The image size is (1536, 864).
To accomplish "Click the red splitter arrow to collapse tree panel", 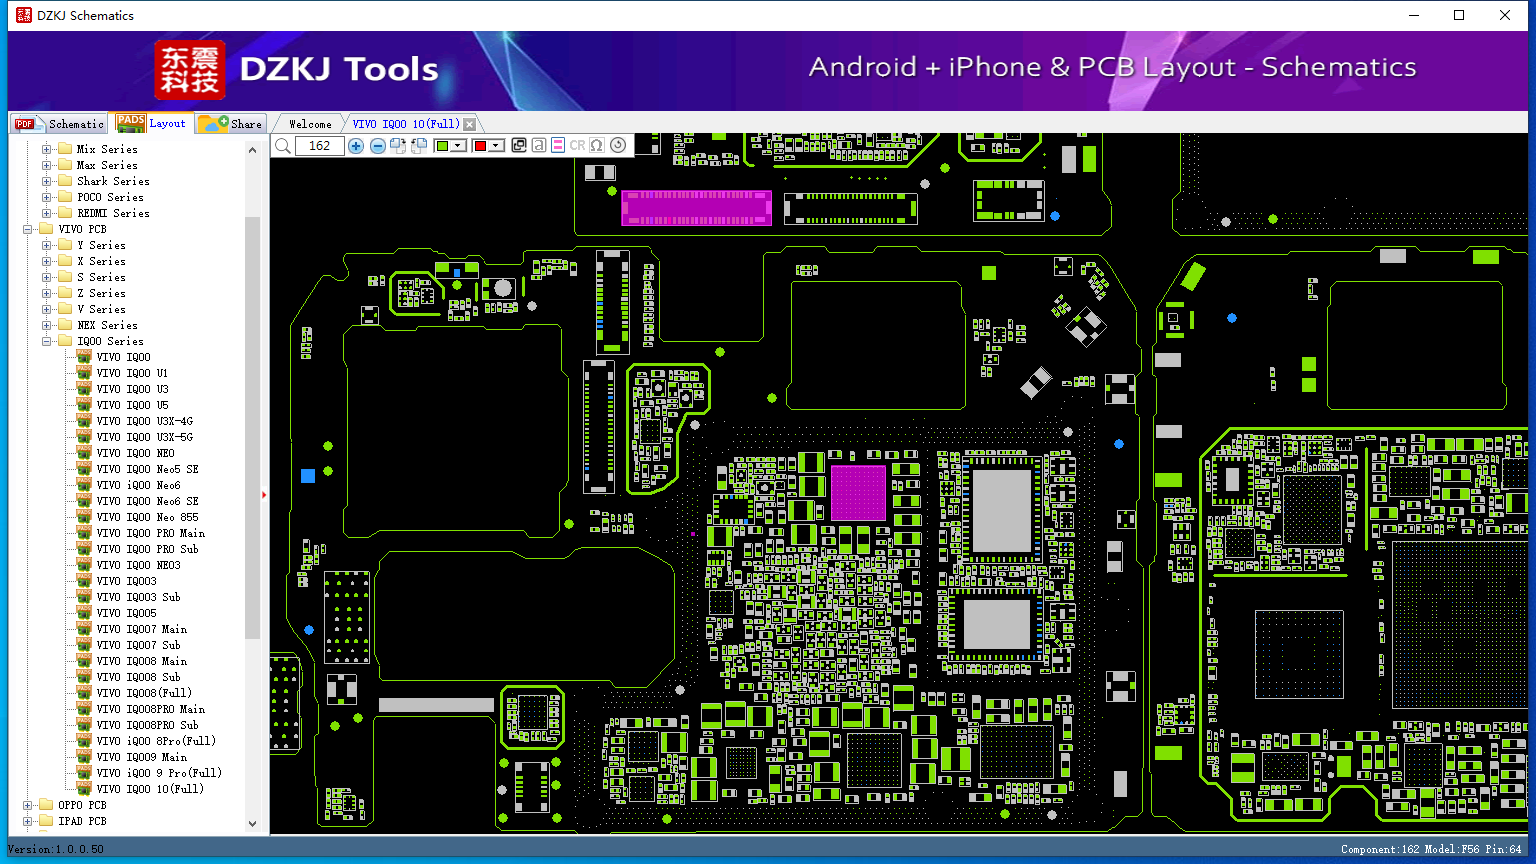I will [264, 495].
